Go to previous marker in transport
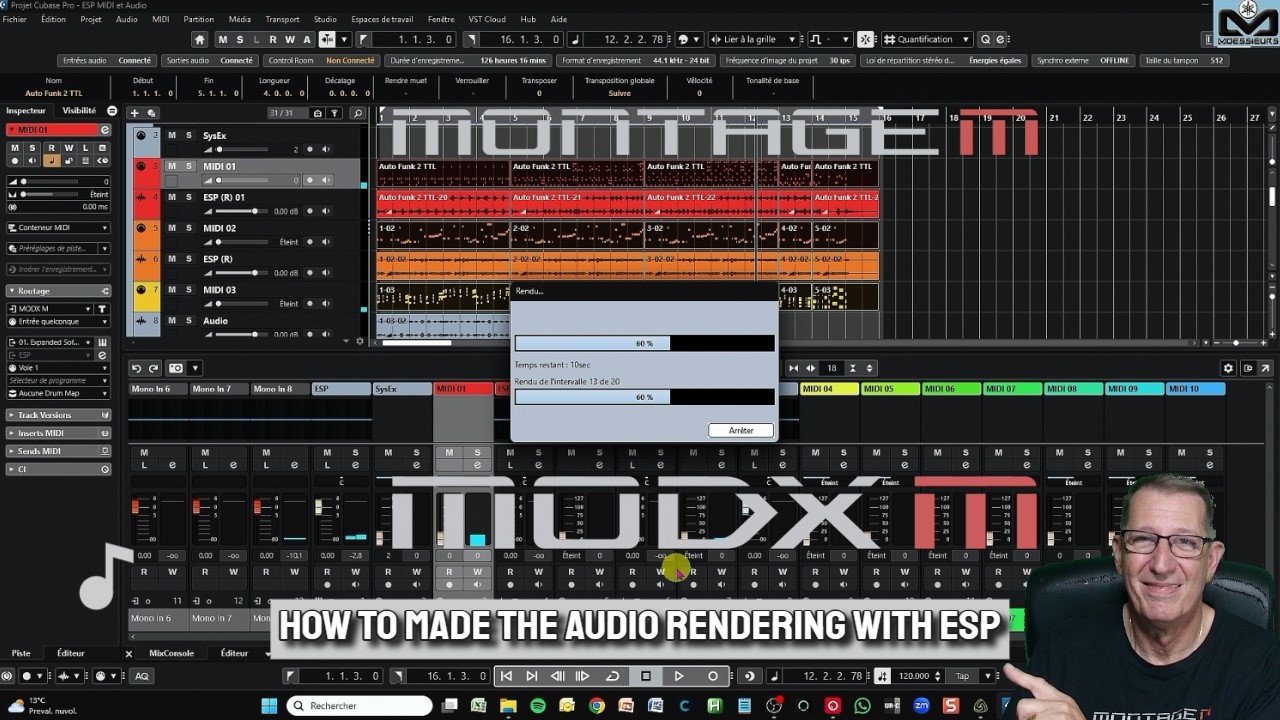1280x720 pixels. coord(506,676)
